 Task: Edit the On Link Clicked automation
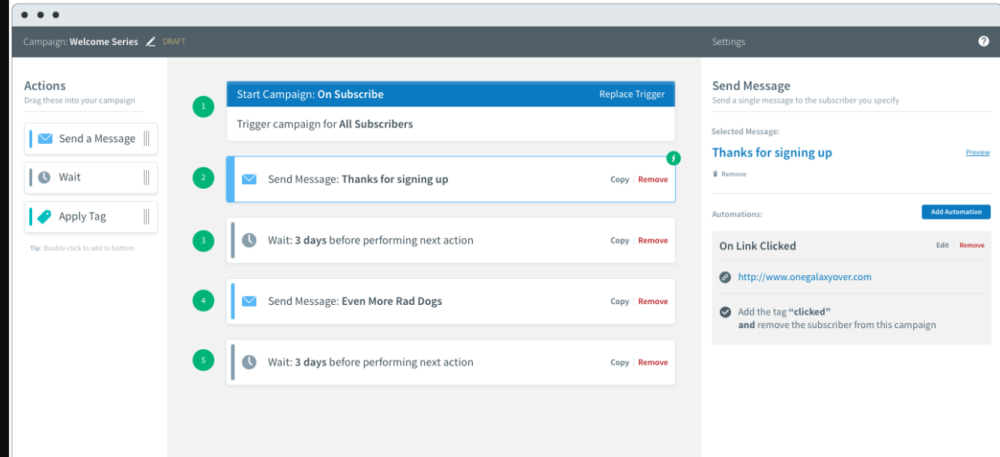[942, 245]
